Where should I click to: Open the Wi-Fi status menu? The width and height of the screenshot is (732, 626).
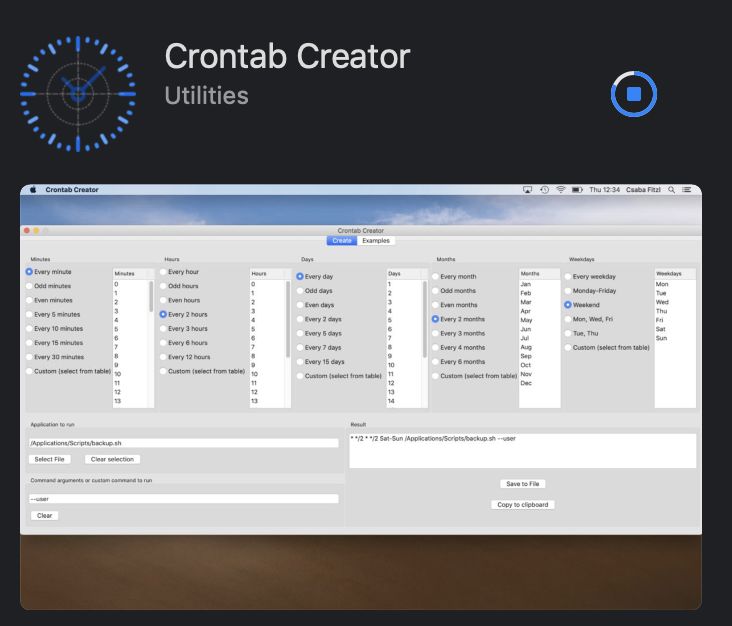[x=561, y=190]
